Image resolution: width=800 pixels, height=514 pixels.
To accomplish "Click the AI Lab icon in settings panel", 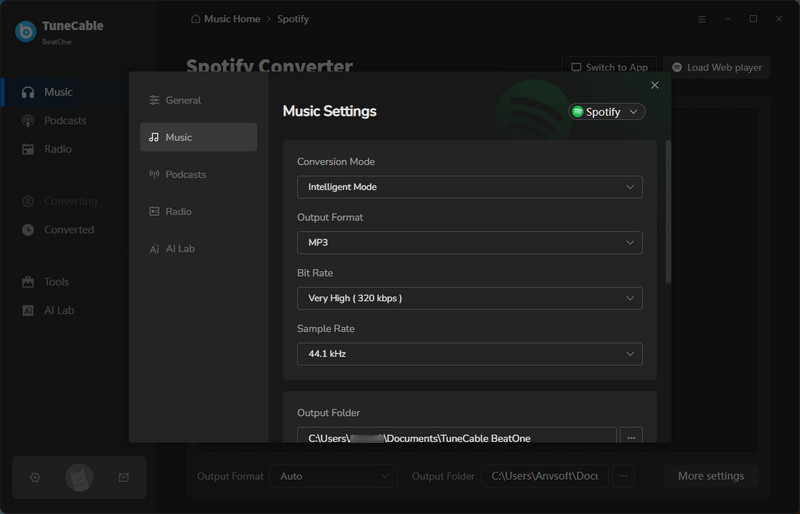I will [154, 249].
